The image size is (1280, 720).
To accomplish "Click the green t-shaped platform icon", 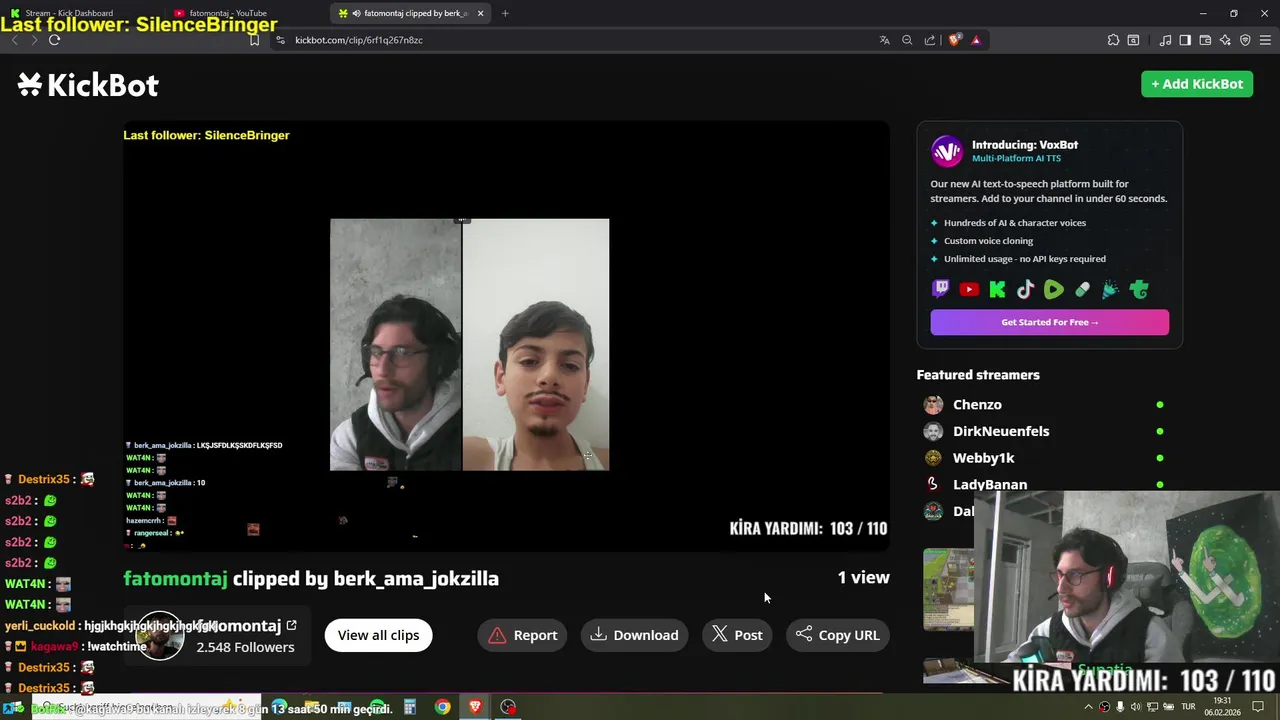I will tap(1139, 290).
